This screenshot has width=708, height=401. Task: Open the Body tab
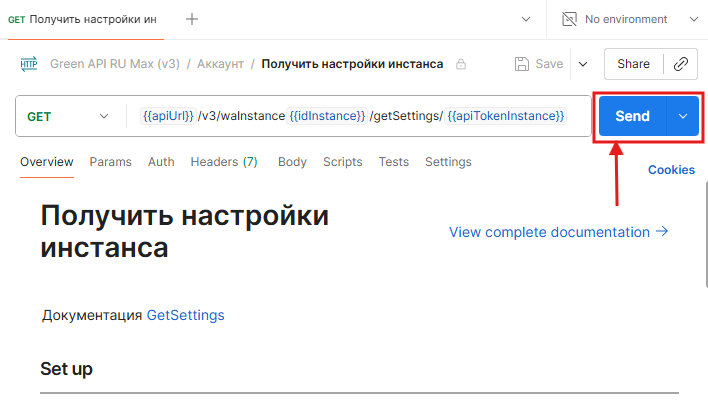point(292,162)
